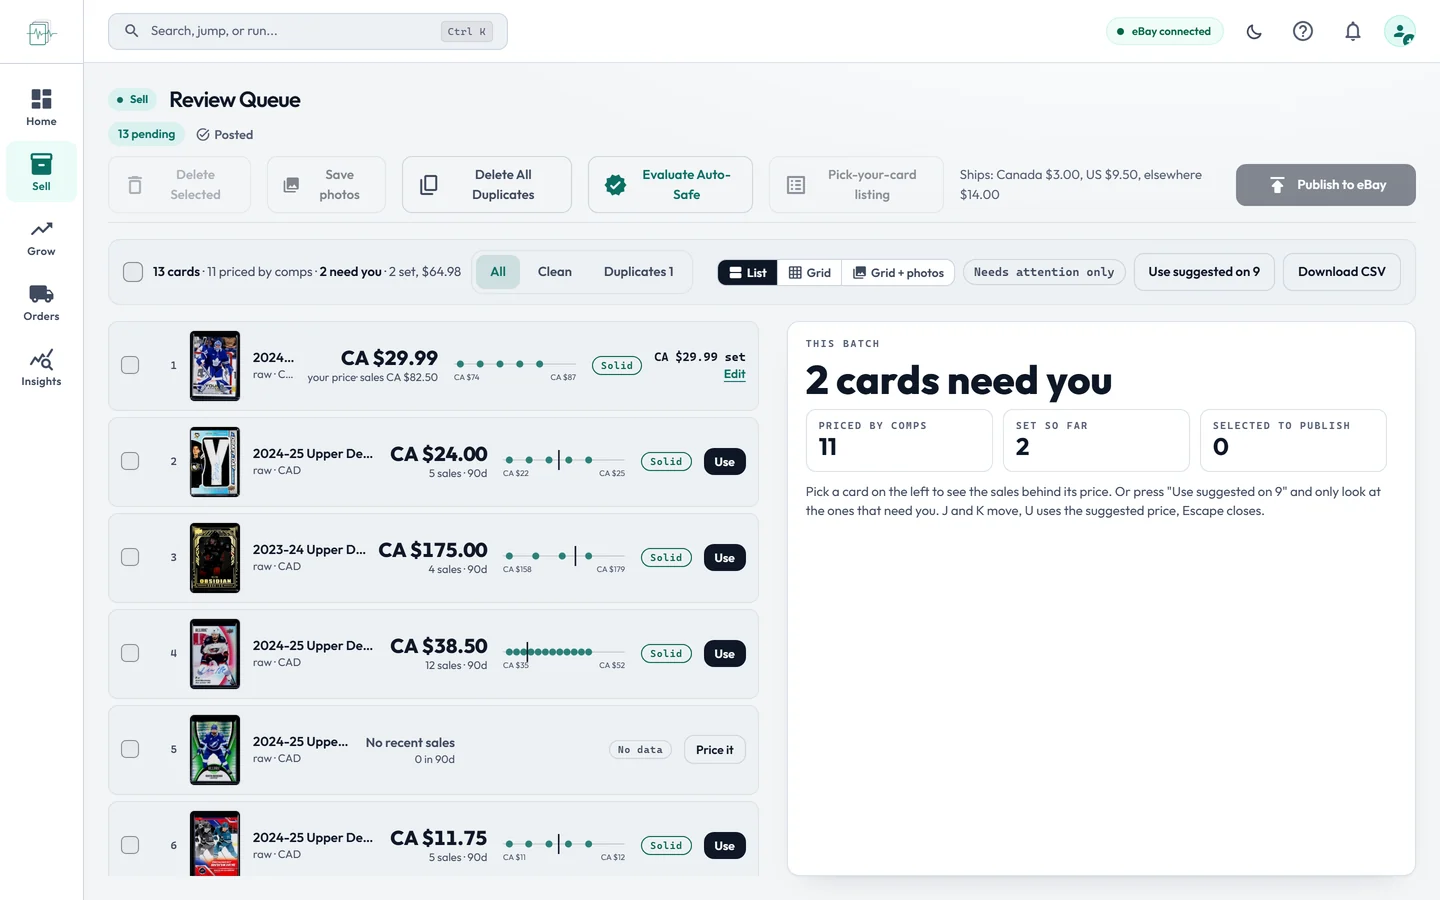Select the Duplicates 1 filter tab
Viewport: 1440px width, 900px height.
[x=639, y=272]
